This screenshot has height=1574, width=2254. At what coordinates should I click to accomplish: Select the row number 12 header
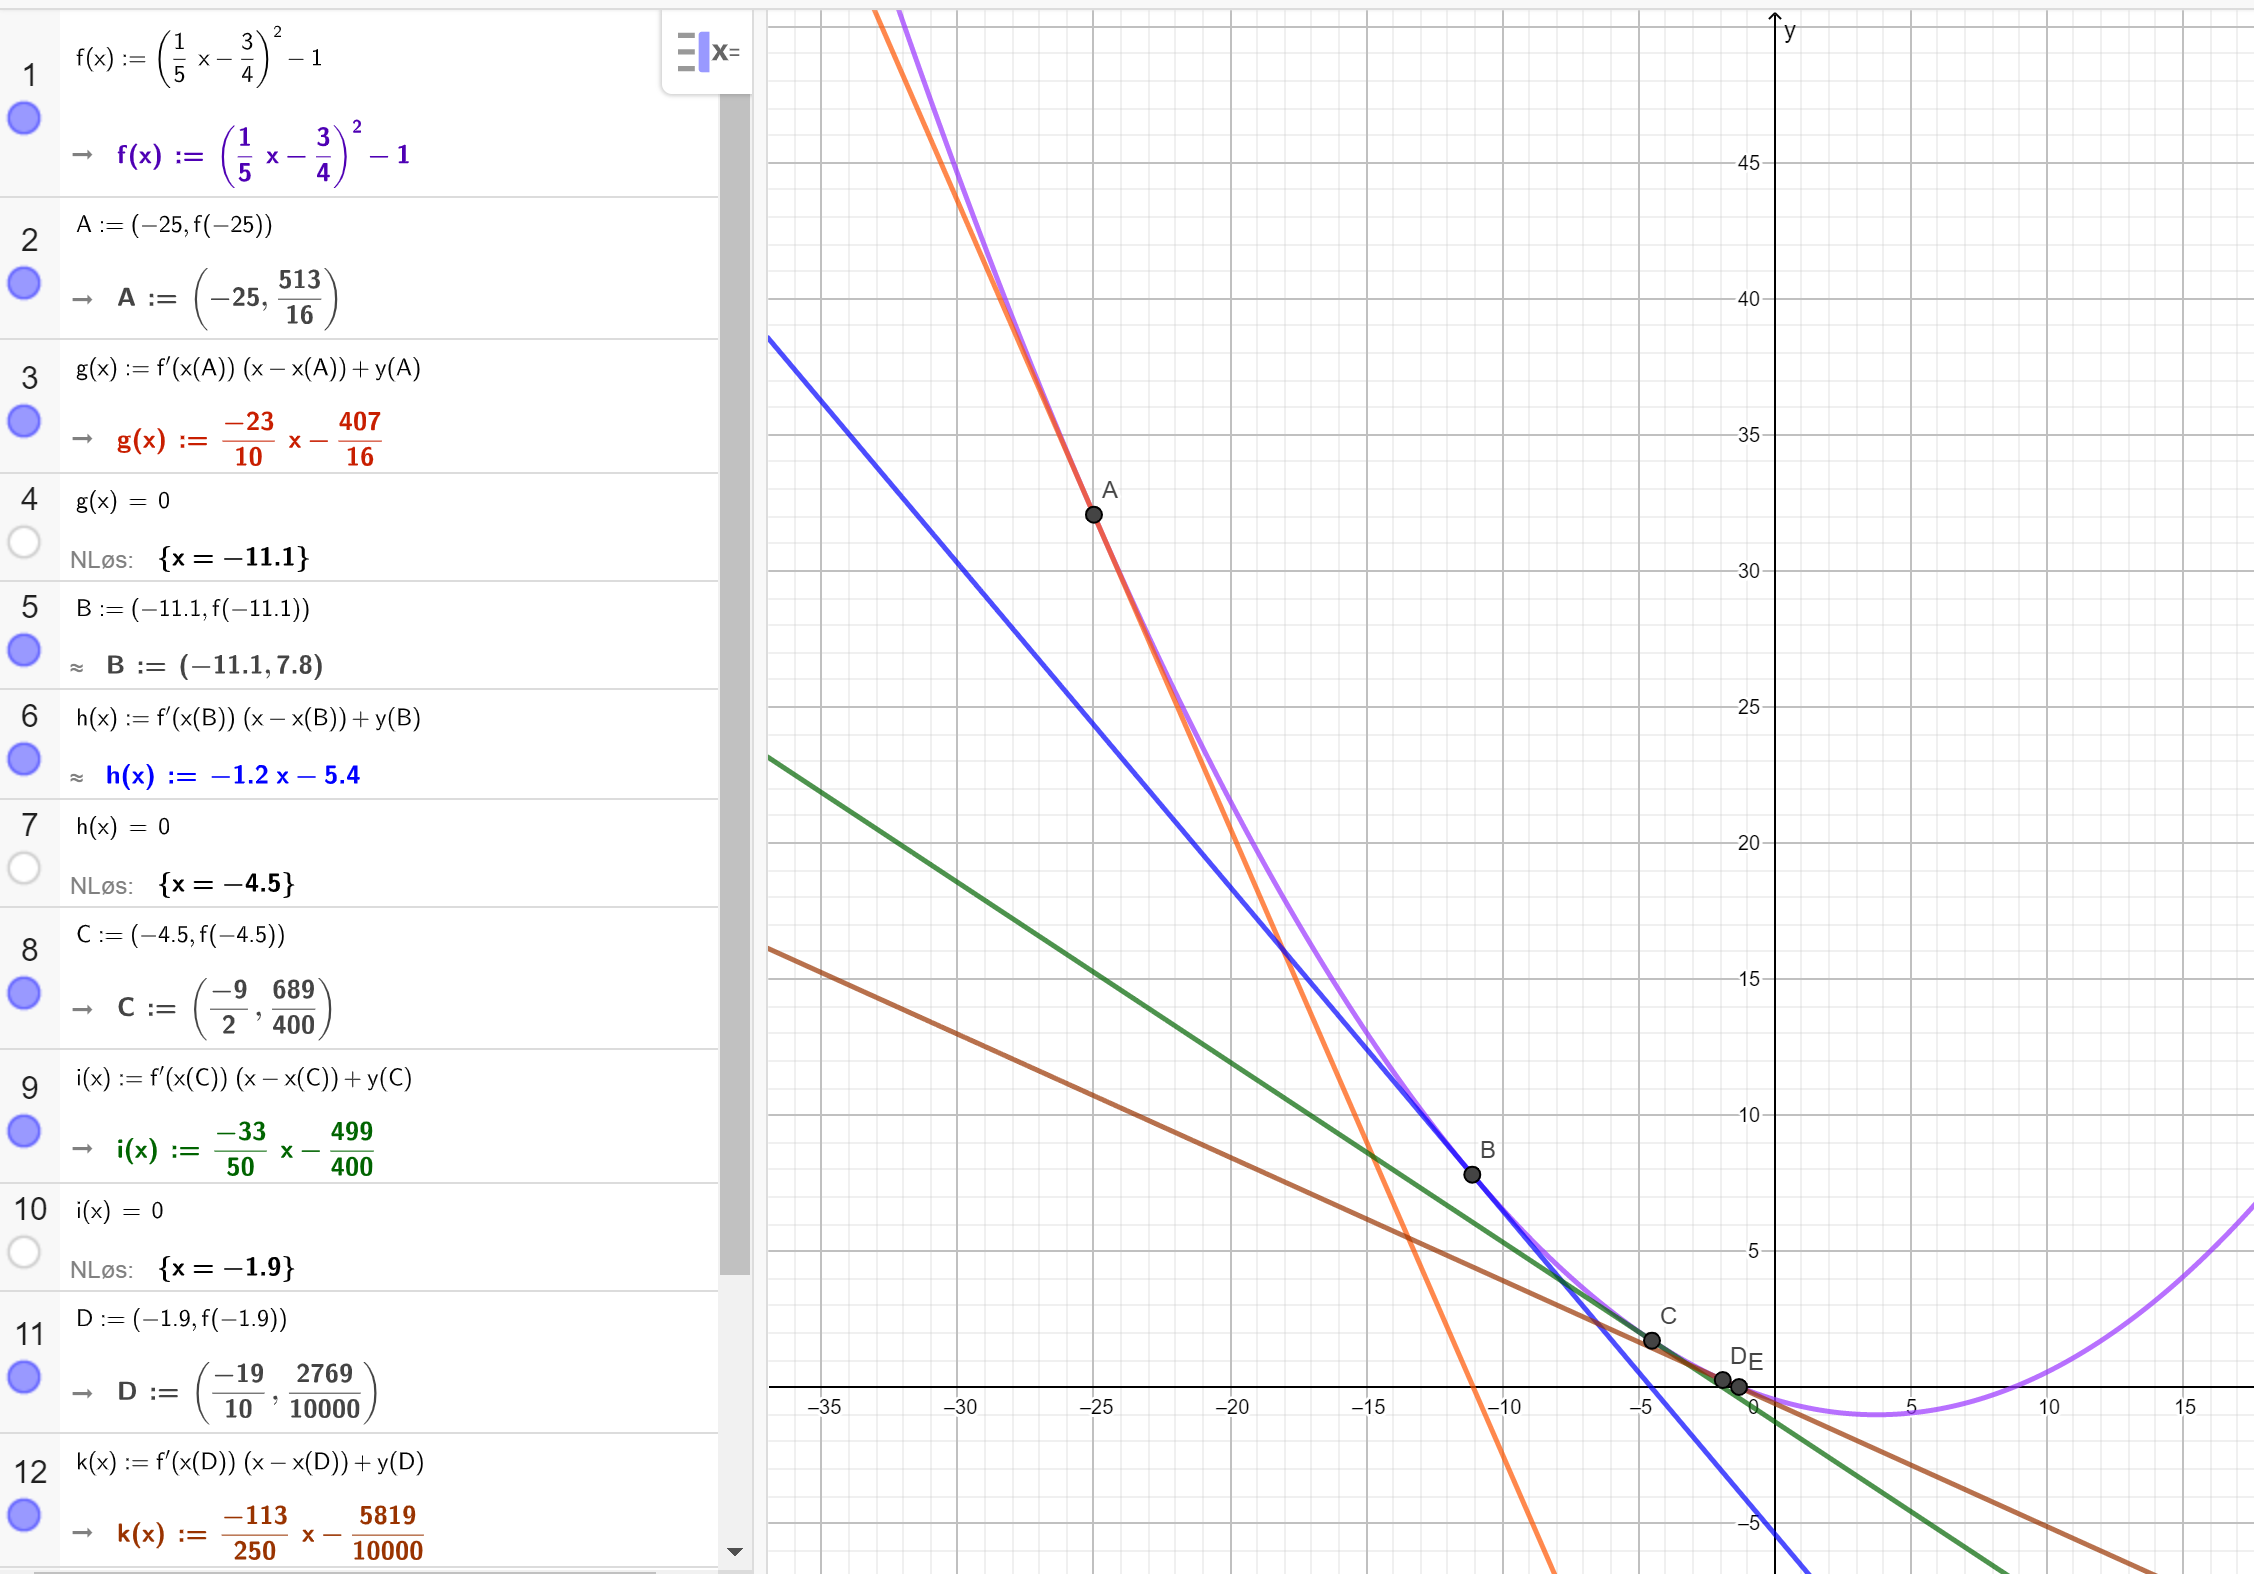coord(30,1472)
